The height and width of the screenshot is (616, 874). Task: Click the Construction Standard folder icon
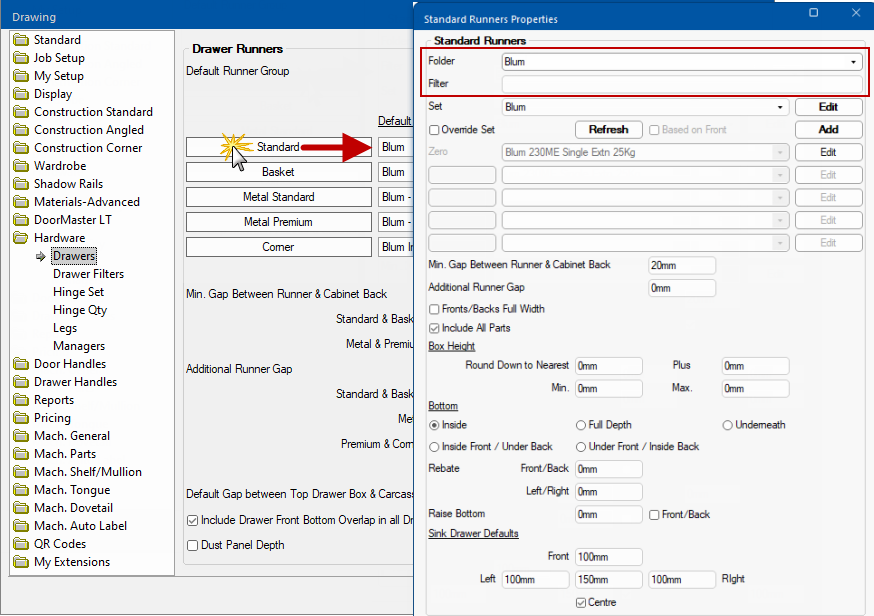(21, 112)
